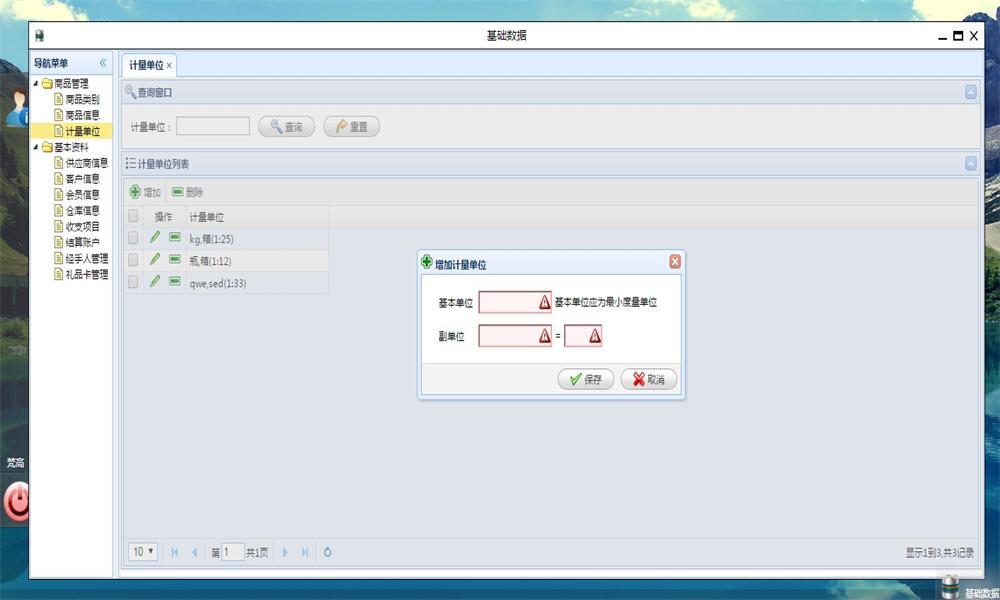
Task: Focus the 基本单位 input field
Action: [x=515, y=302]
